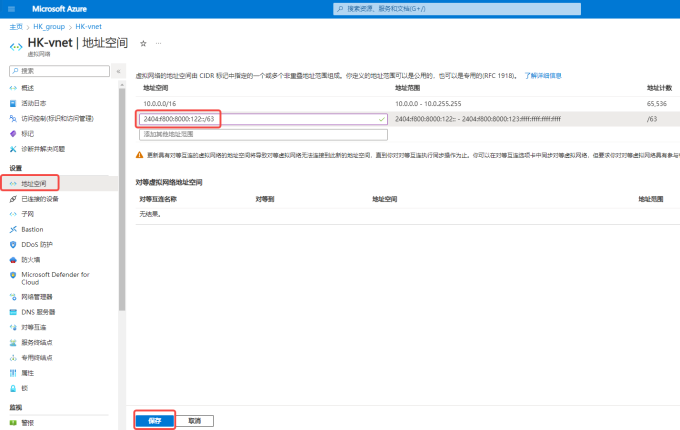Open DNS 服务器 settings

pyautogui.click(x=38, y=312)
